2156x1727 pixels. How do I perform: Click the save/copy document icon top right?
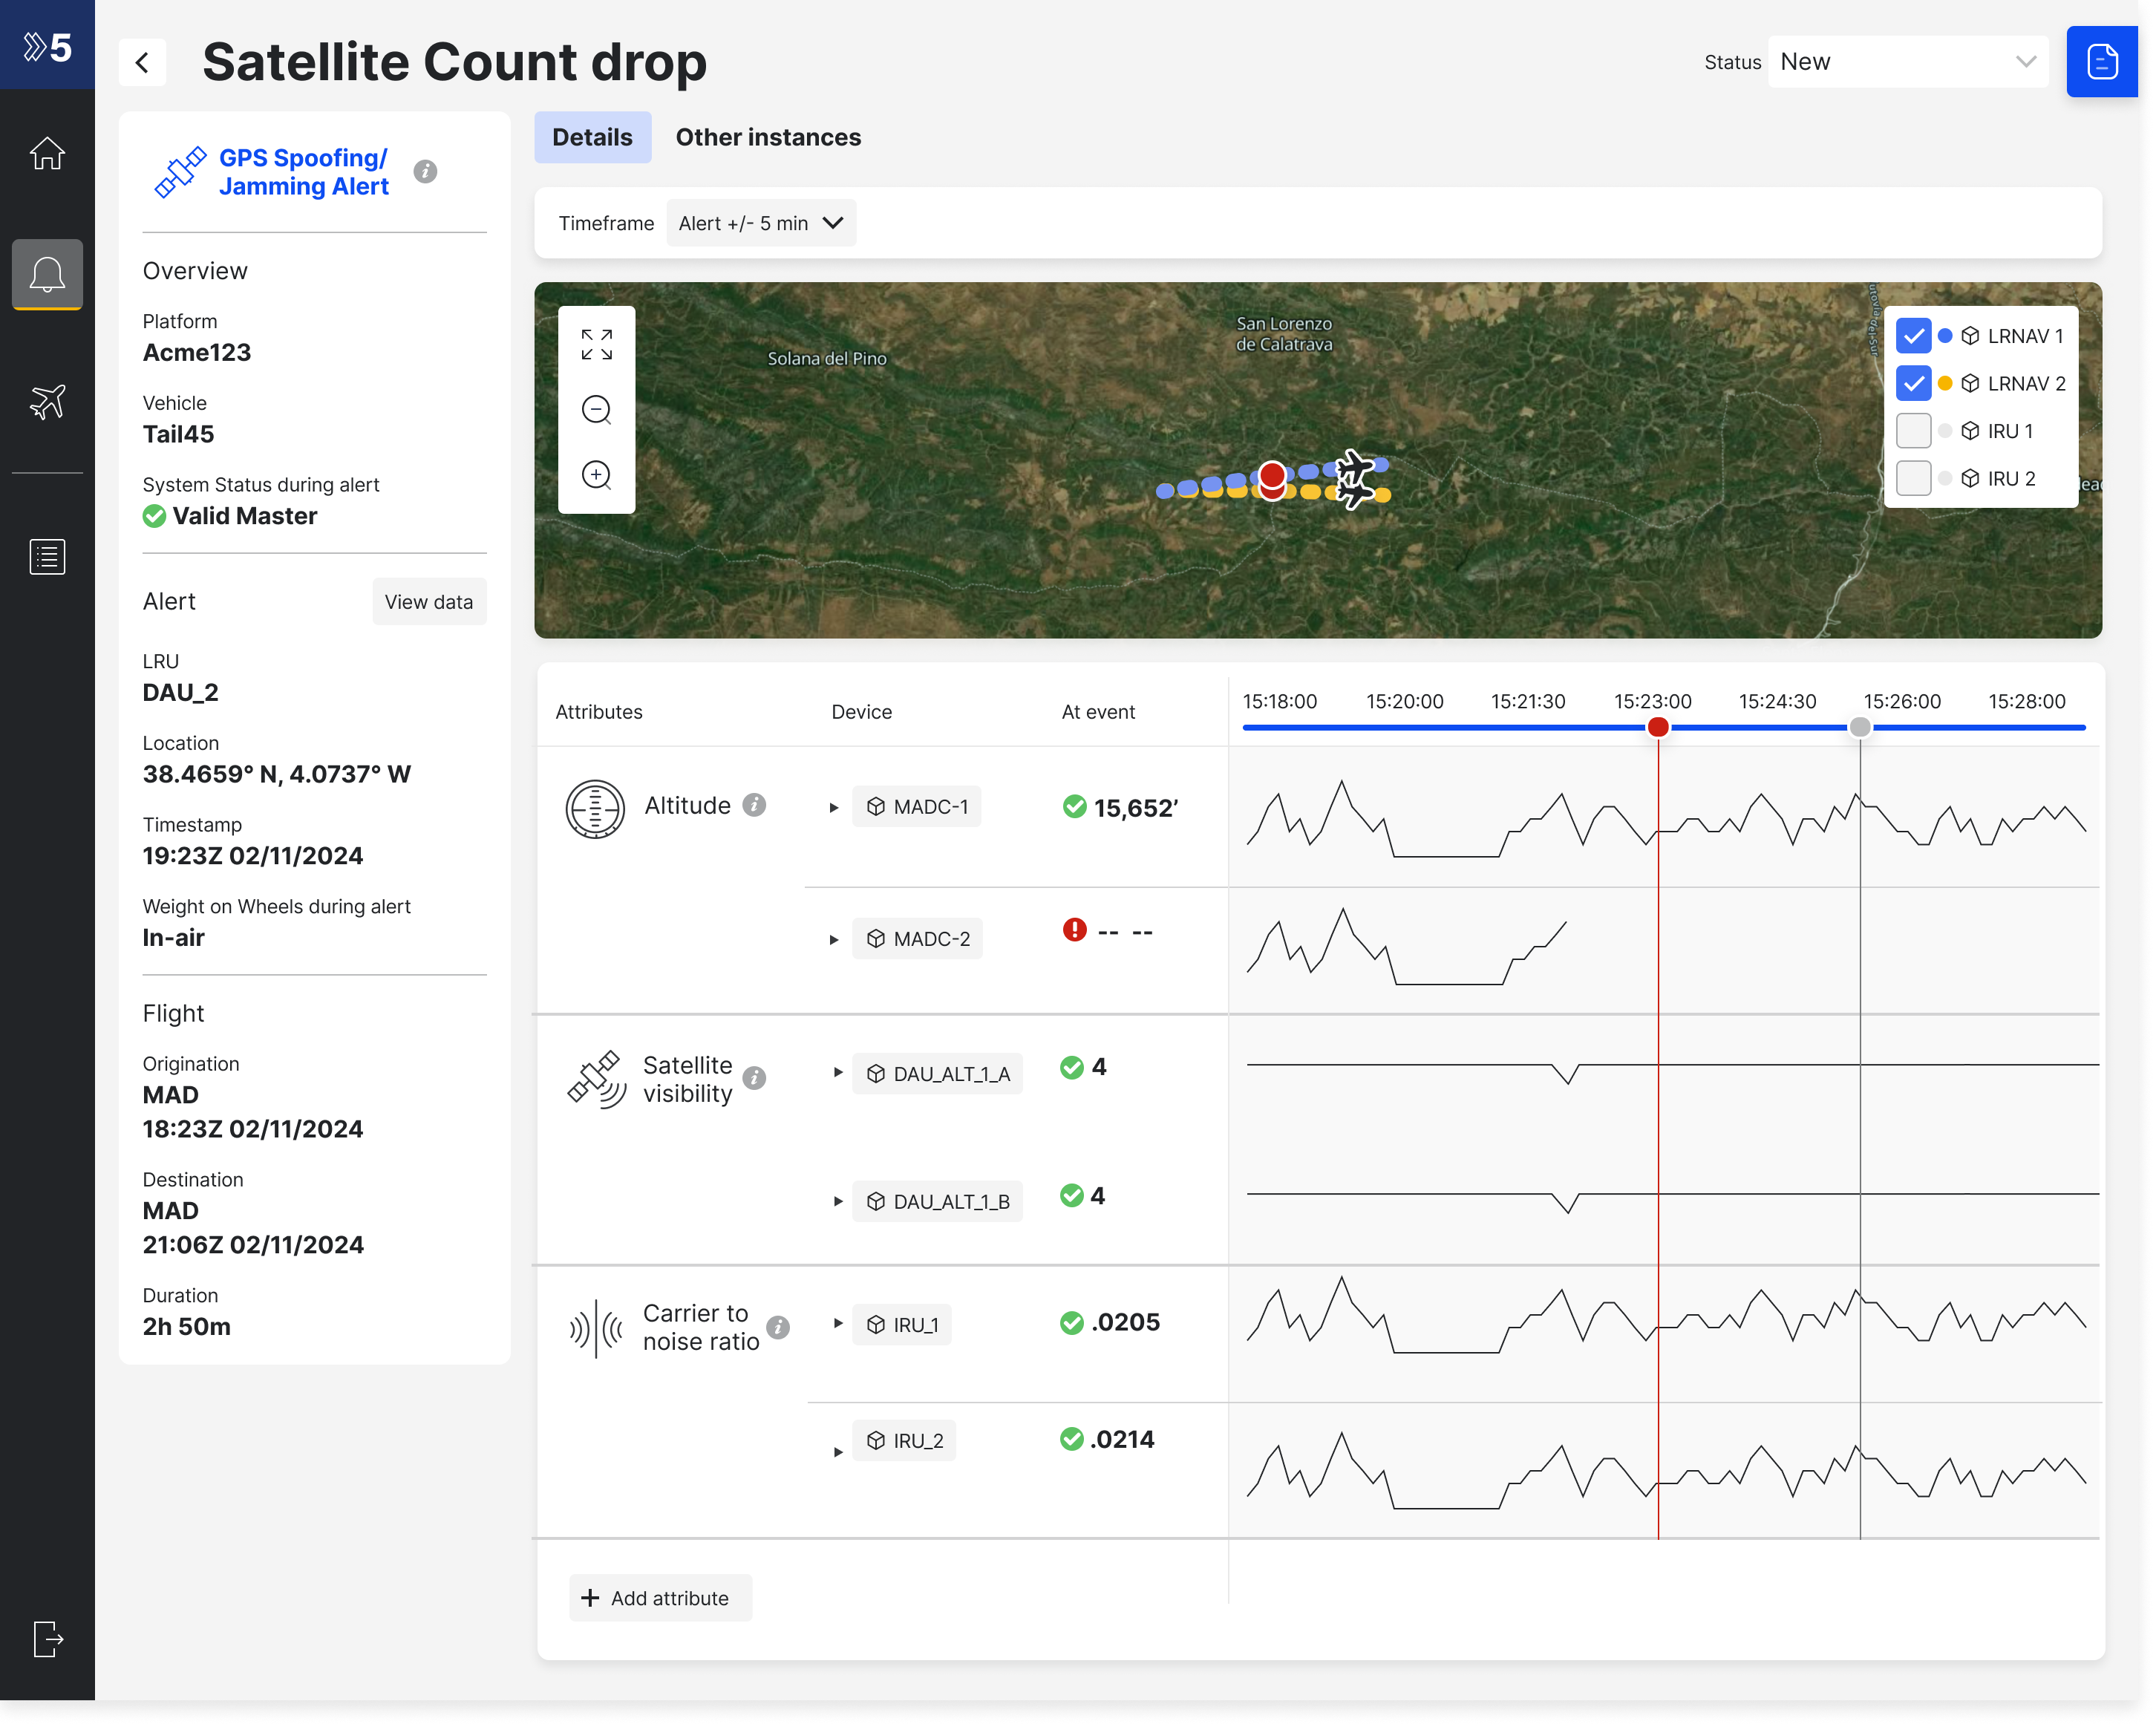coord(2100,62)
